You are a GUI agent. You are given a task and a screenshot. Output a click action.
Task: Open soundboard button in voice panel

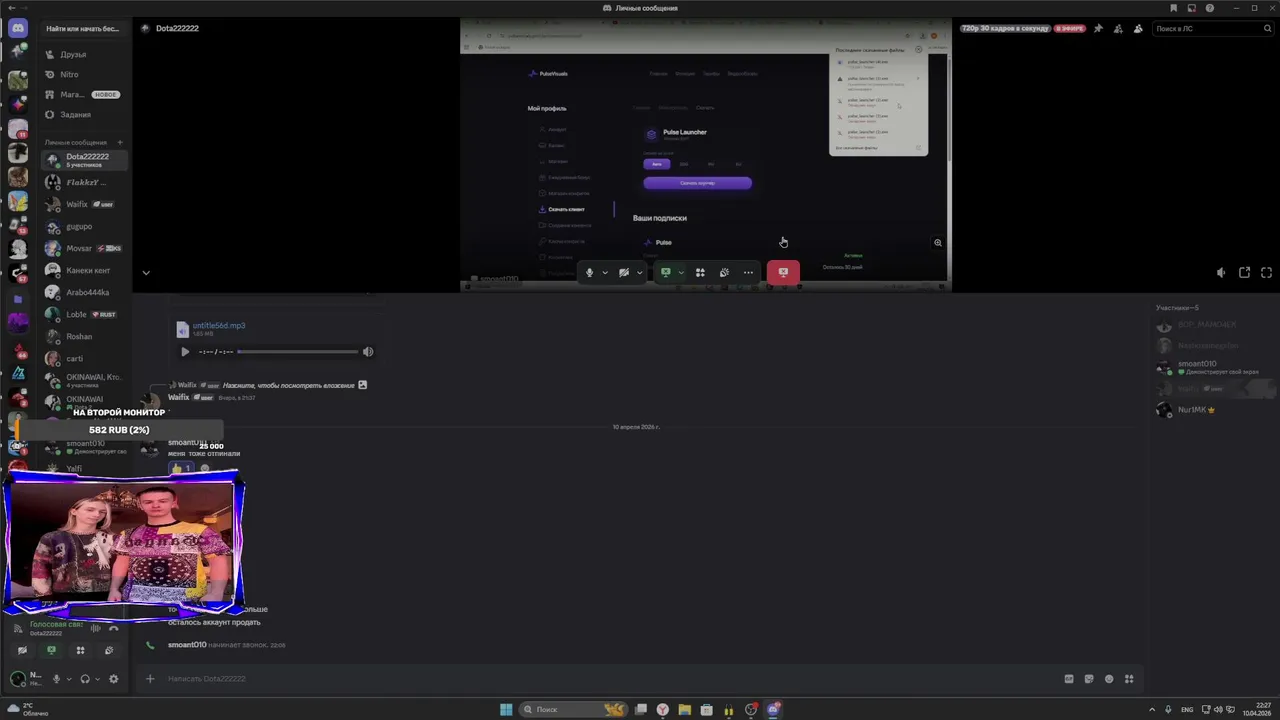coord(109,650)
